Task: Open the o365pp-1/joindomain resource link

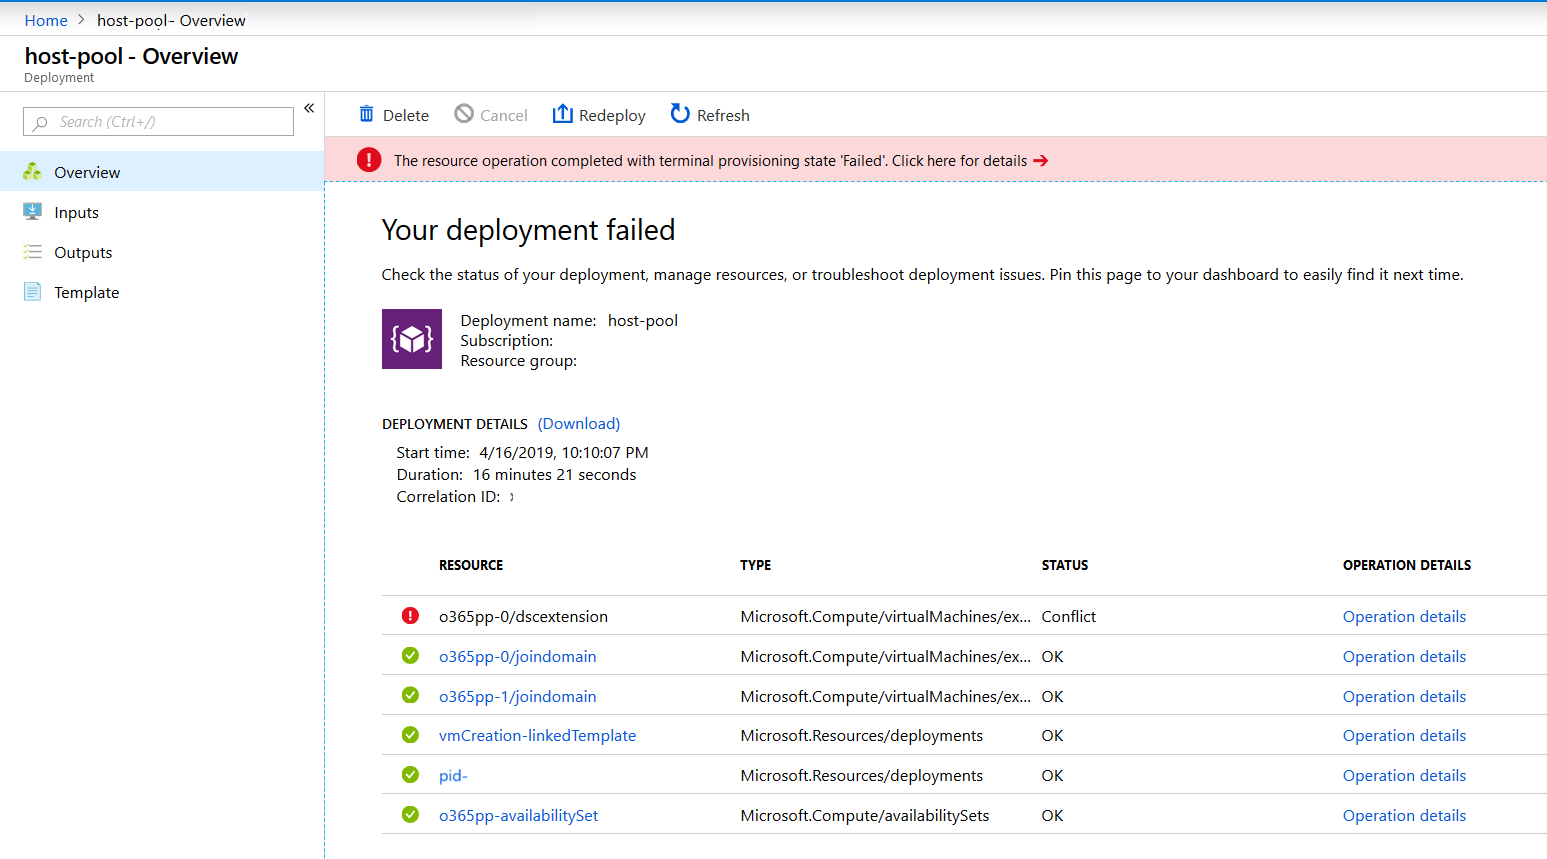Action: [517, 696]
